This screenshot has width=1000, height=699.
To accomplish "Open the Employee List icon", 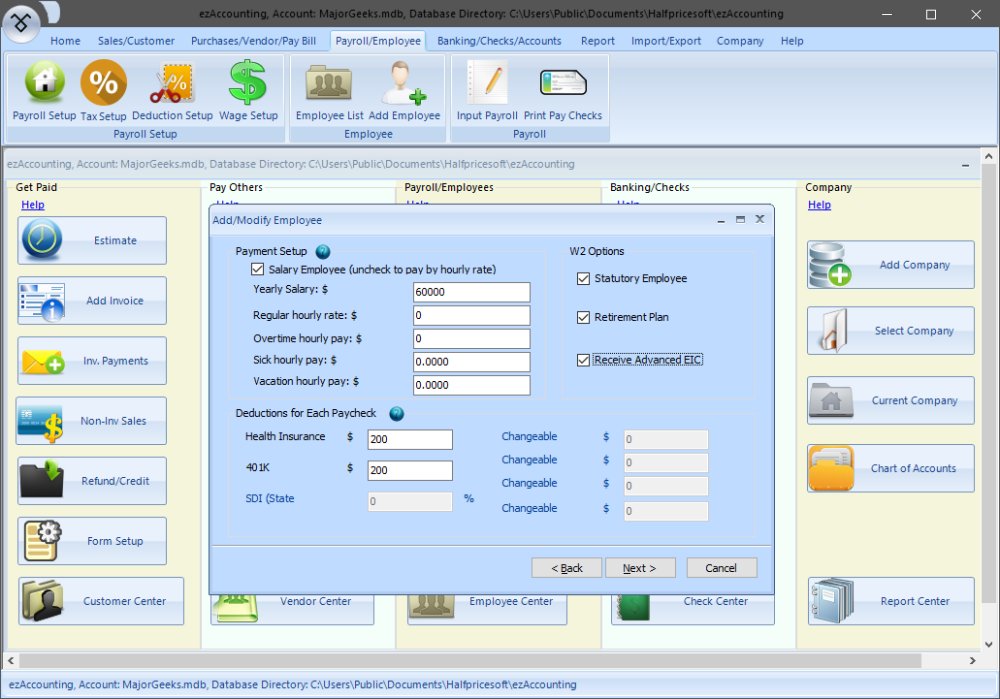I will click(329, 90).
